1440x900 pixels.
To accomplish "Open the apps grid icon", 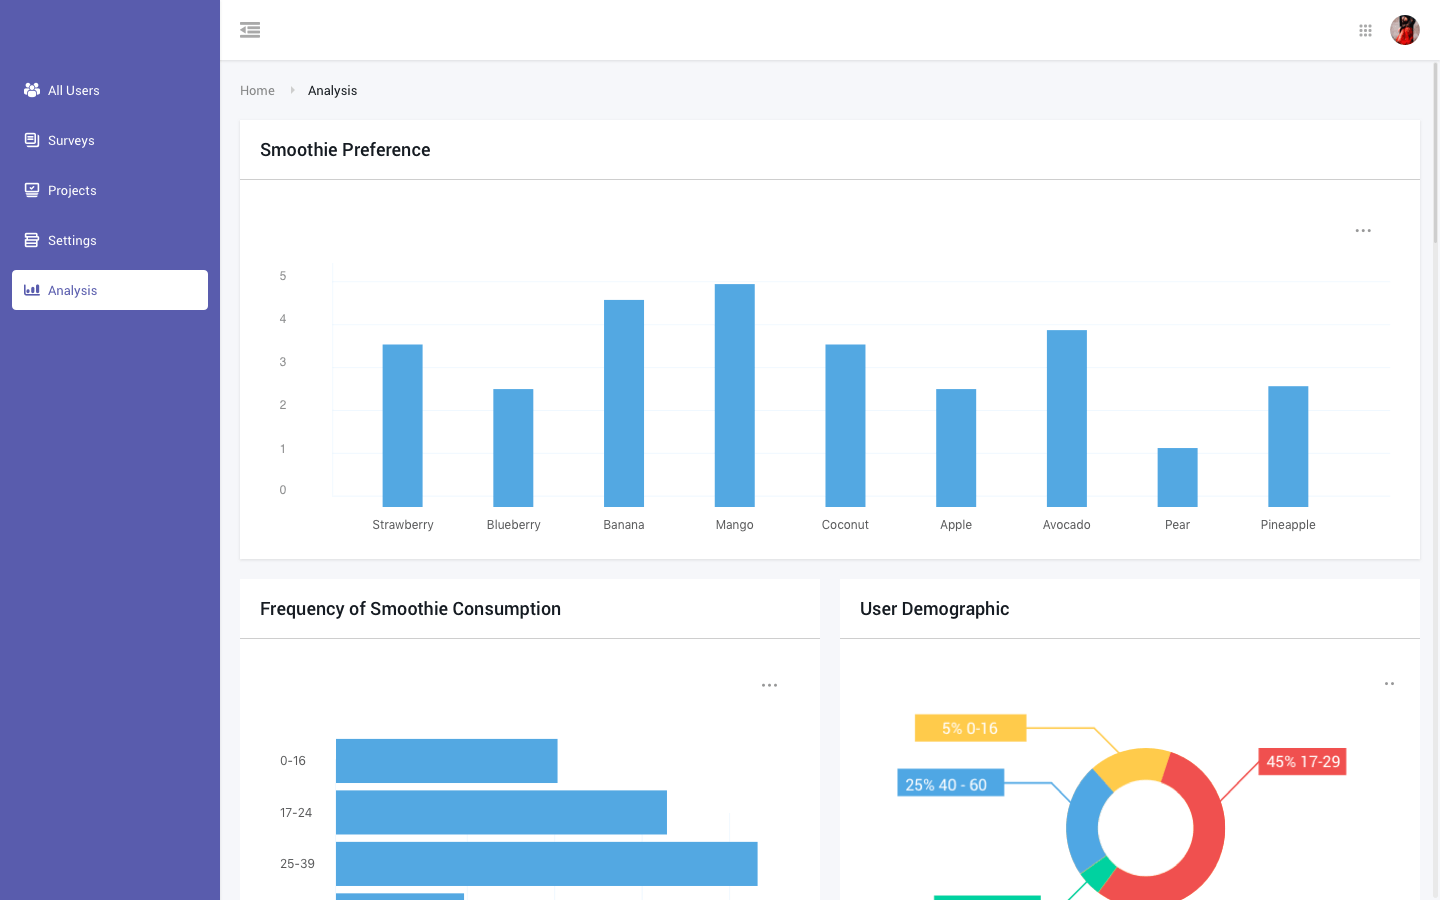I will point(1365,30).
